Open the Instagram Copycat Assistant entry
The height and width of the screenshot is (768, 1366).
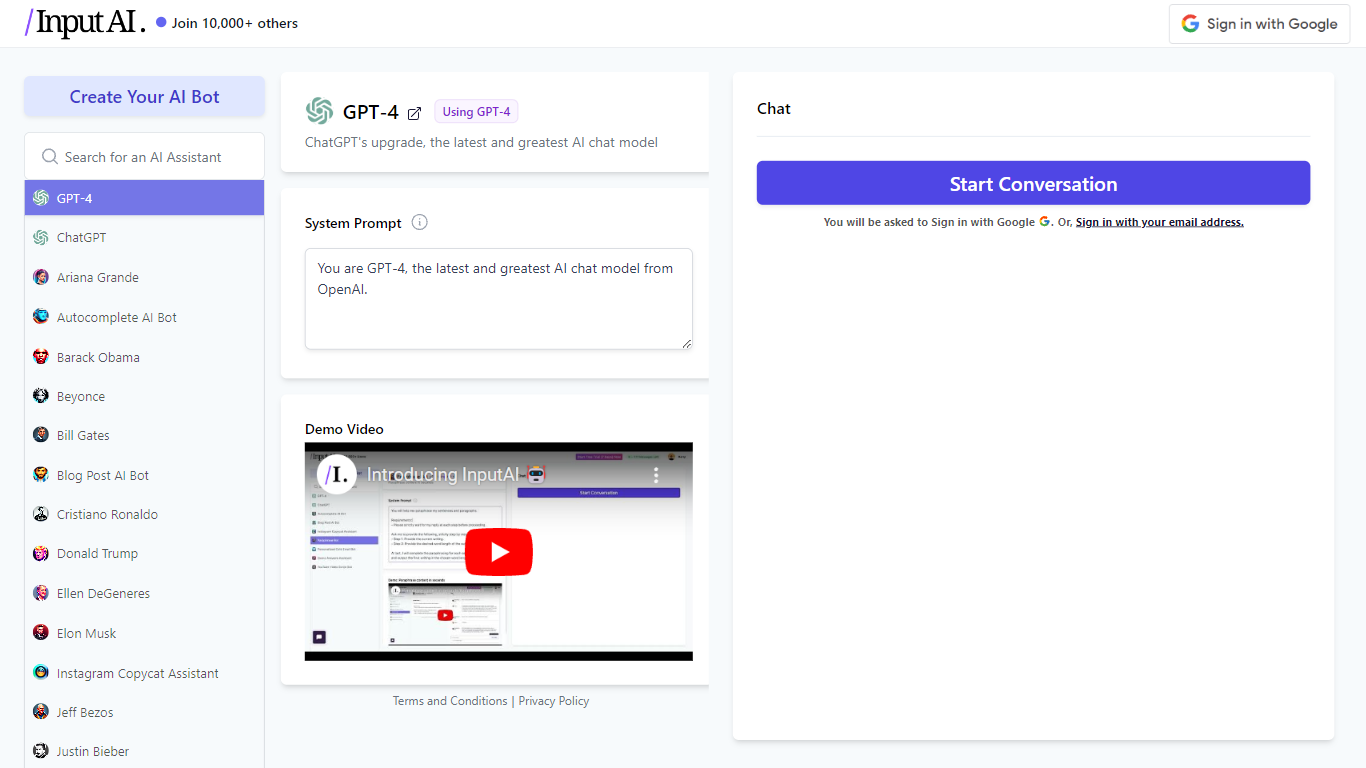pos(145,673)
